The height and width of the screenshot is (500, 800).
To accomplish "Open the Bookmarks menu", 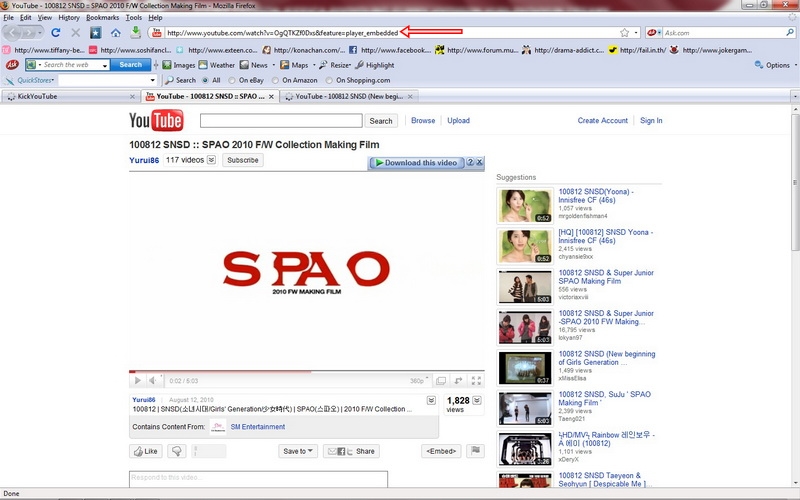I will (103, 17).
